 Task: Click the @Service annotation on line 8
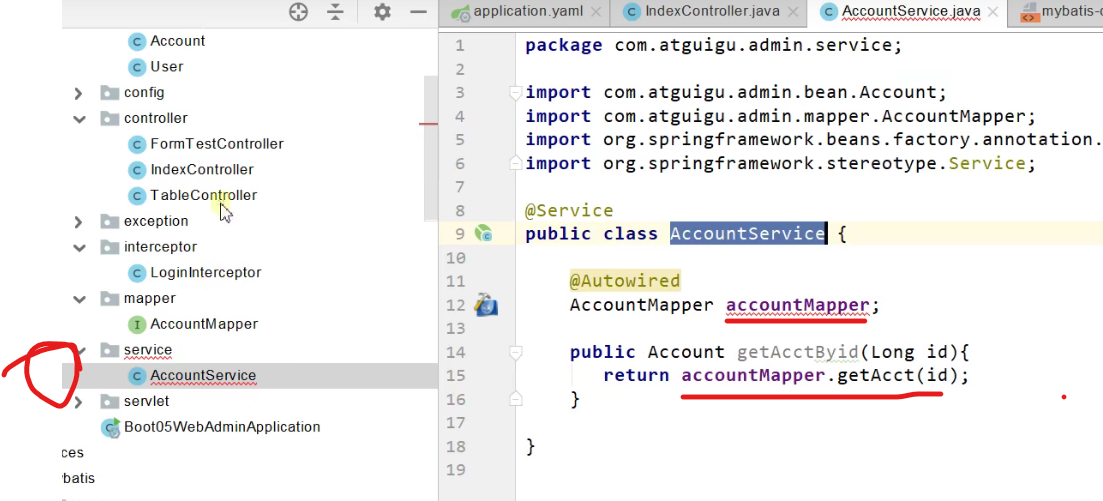pyautogui.click(x=569, y=210)
